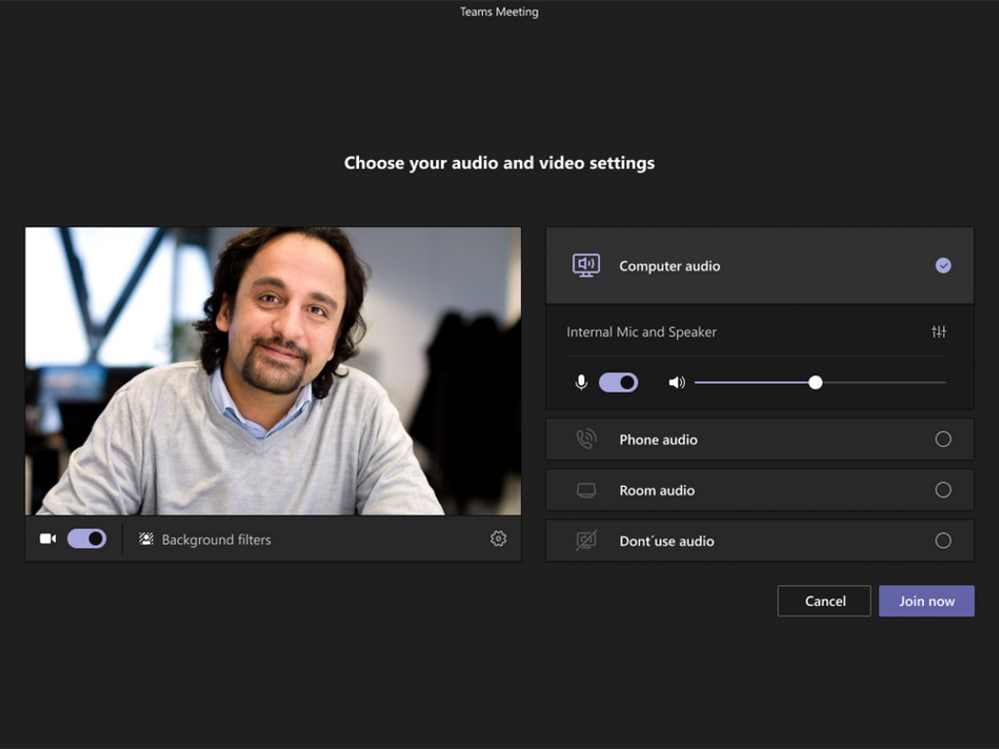Click the Internal Mic and Speaker label
Image resolution: width=999 pixels, height=749 pixels.
(x=641, y=332)
